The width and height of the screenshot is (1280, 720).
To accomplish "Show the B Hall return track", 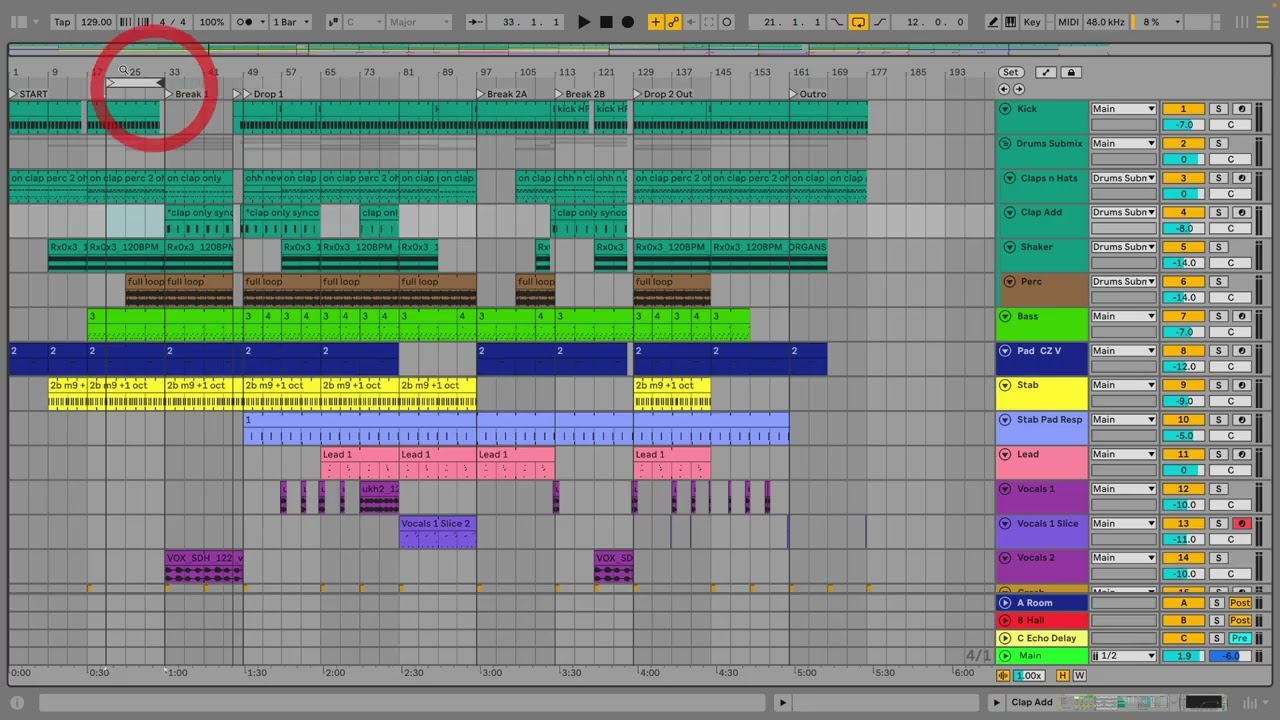I will click(x=1005, y=620).
